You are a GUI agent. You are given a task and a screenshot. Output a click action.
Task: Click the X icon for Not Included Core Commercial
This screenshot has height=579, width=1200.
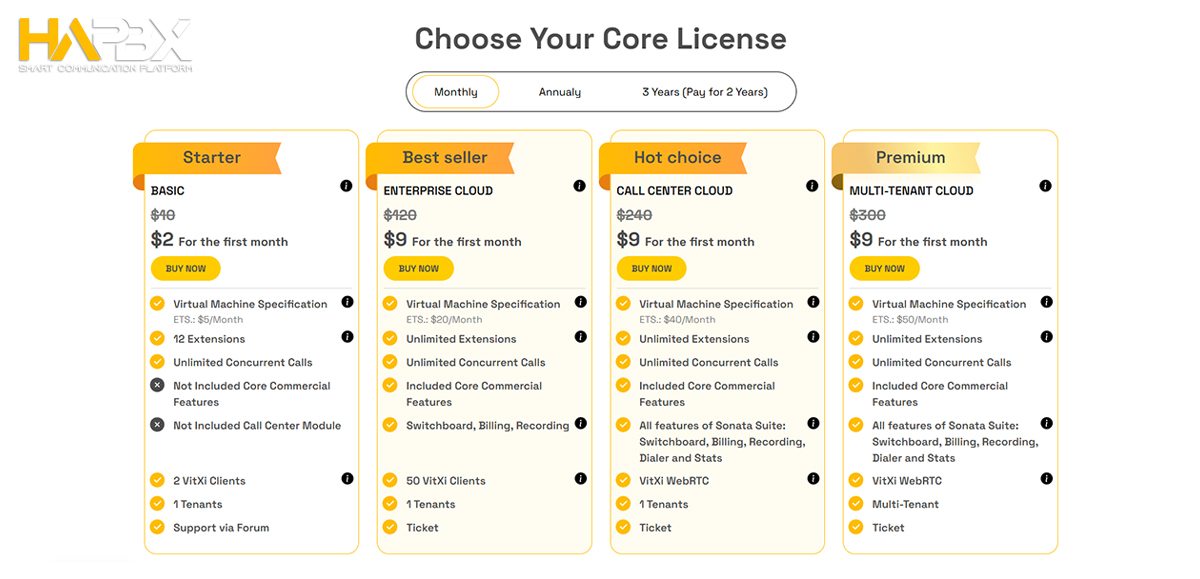click(157, 385)
